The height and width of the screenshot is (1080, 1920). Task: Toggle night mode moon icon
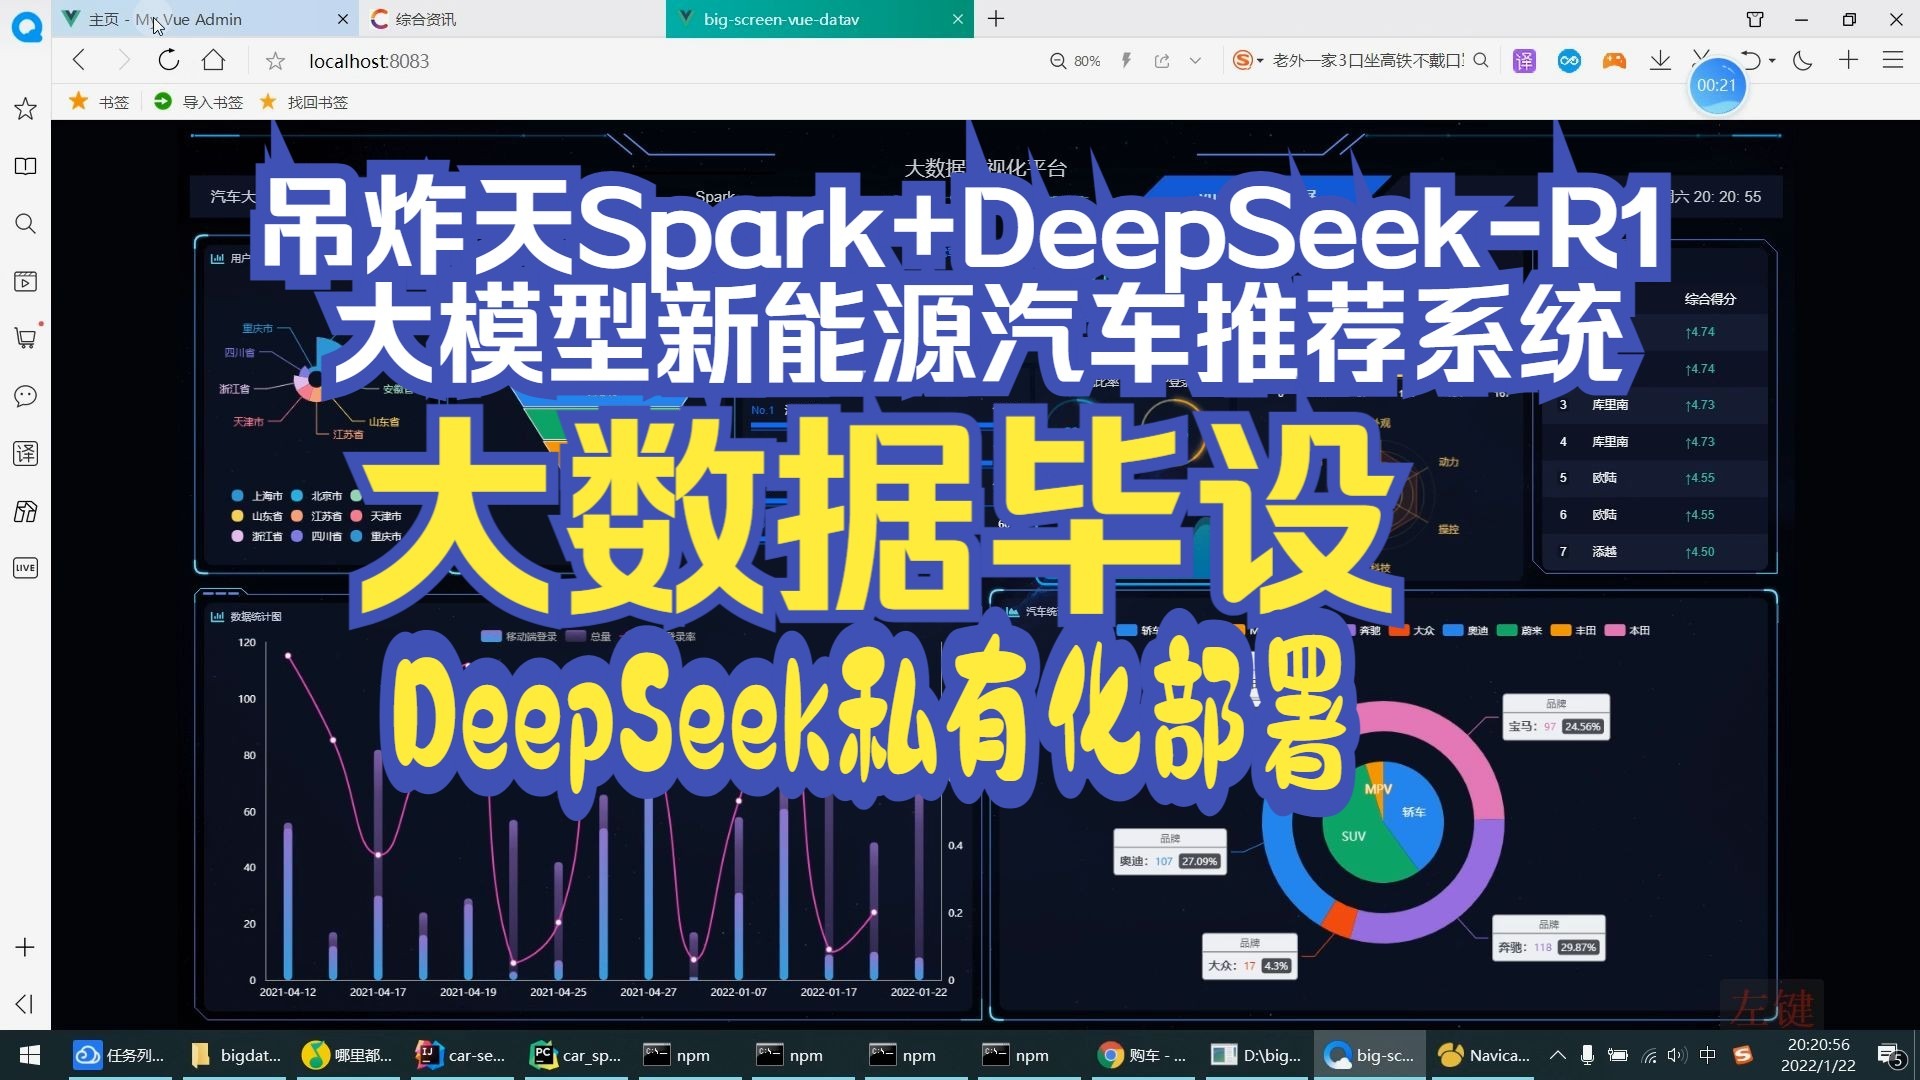coord(1803,61)
